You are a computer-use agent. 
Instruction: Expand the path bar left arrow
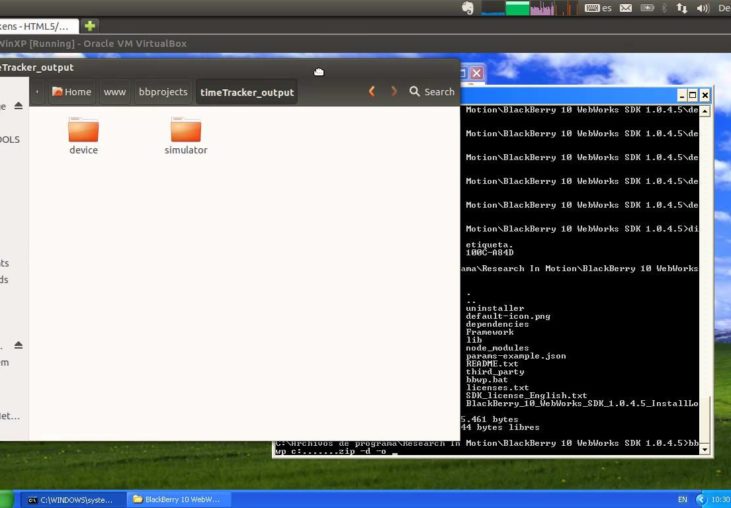(38, 91)
